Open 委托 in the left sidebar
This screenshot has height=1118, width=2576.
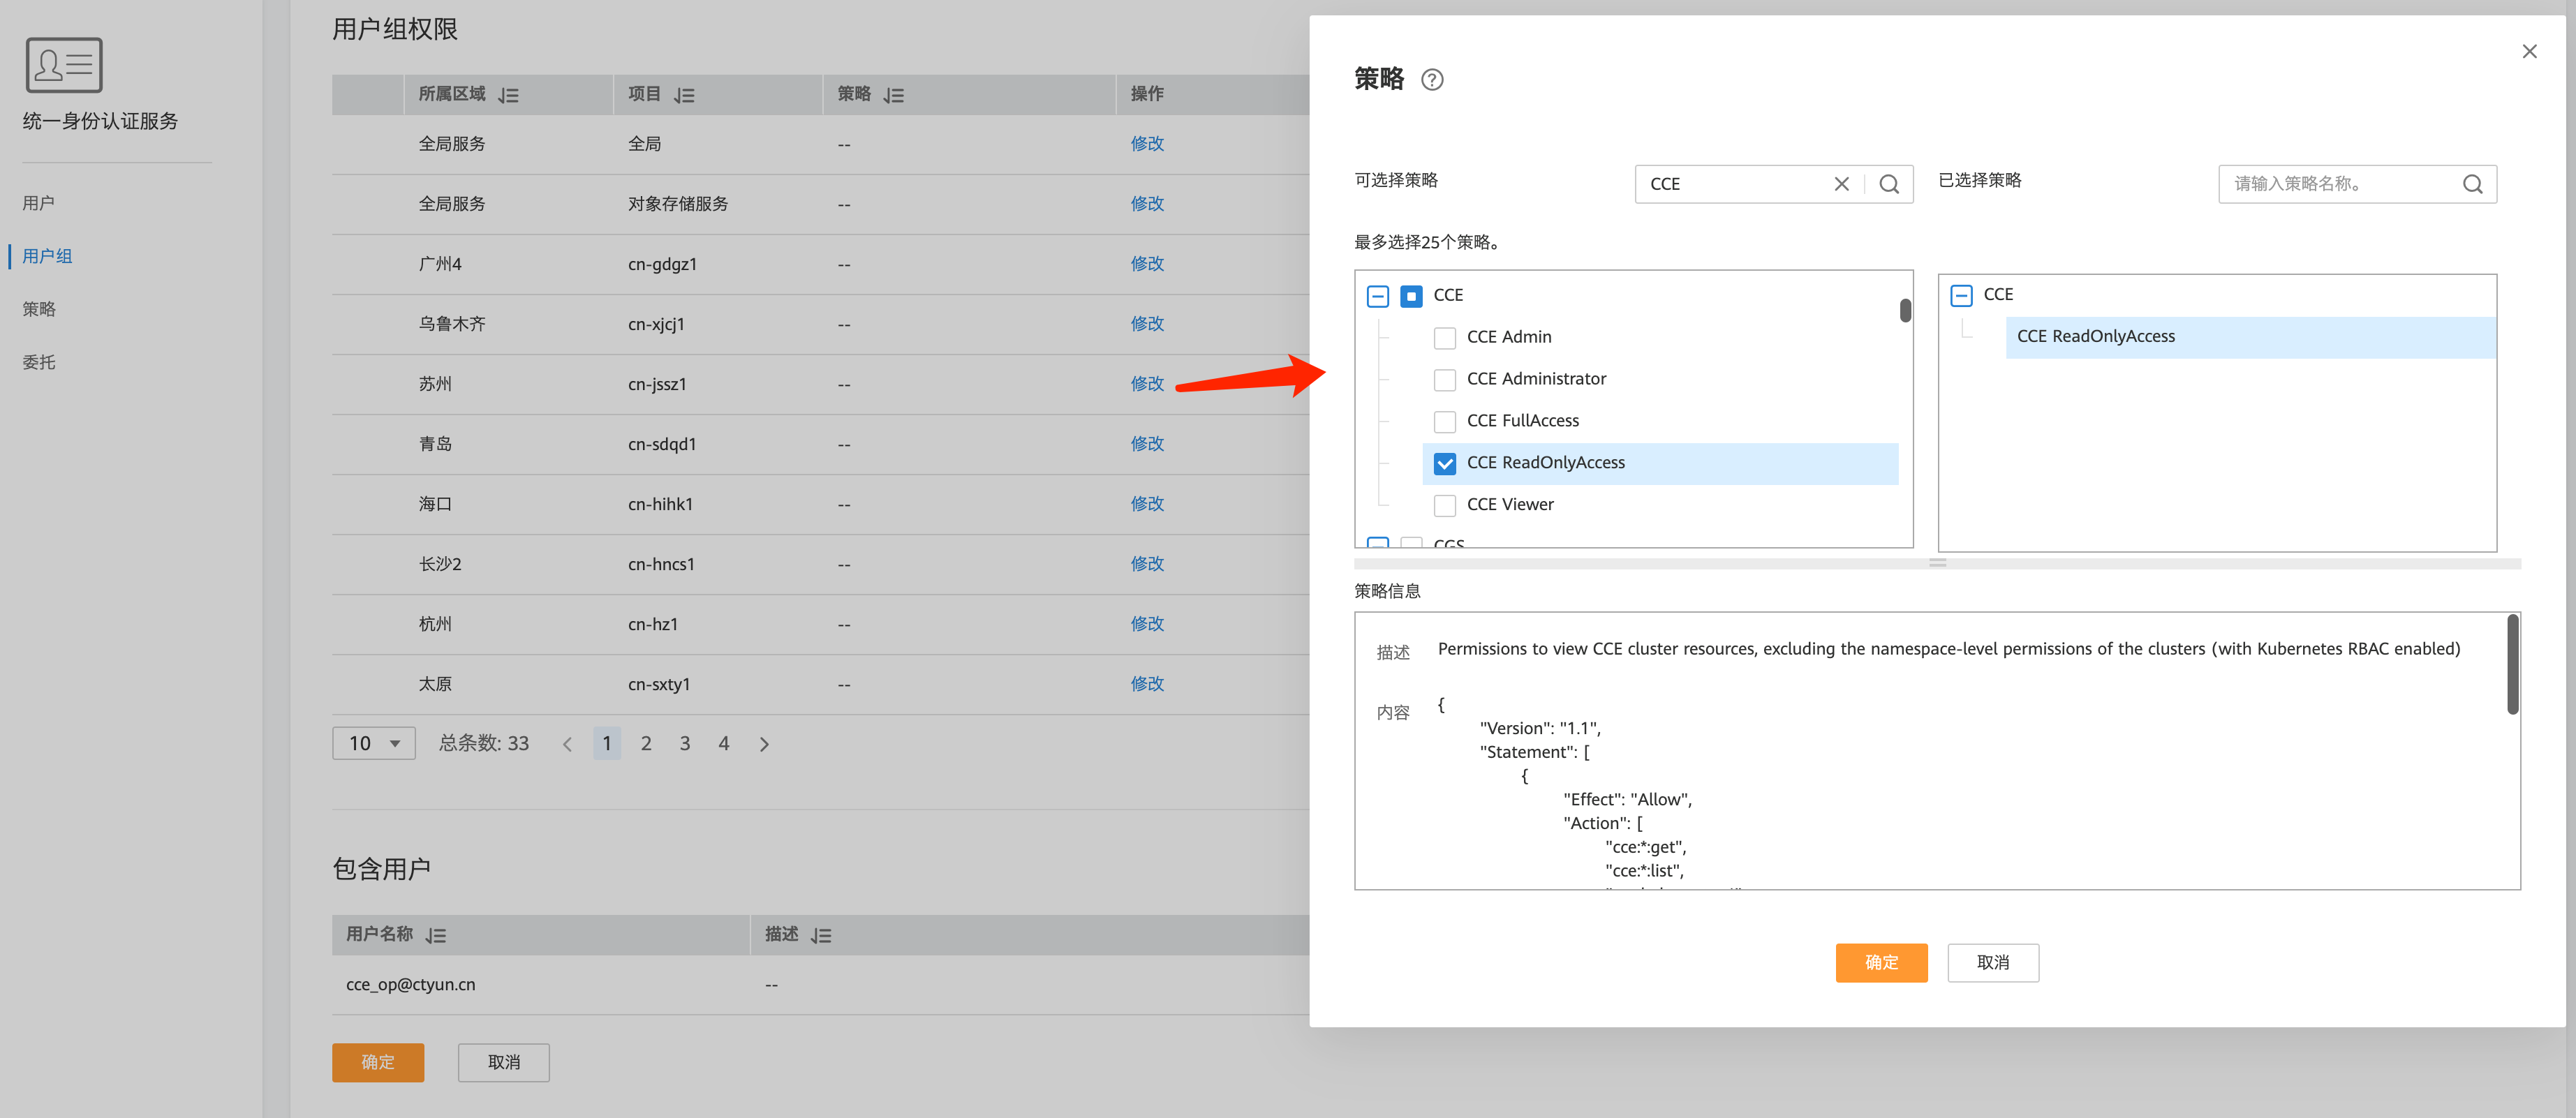(39, 362)
